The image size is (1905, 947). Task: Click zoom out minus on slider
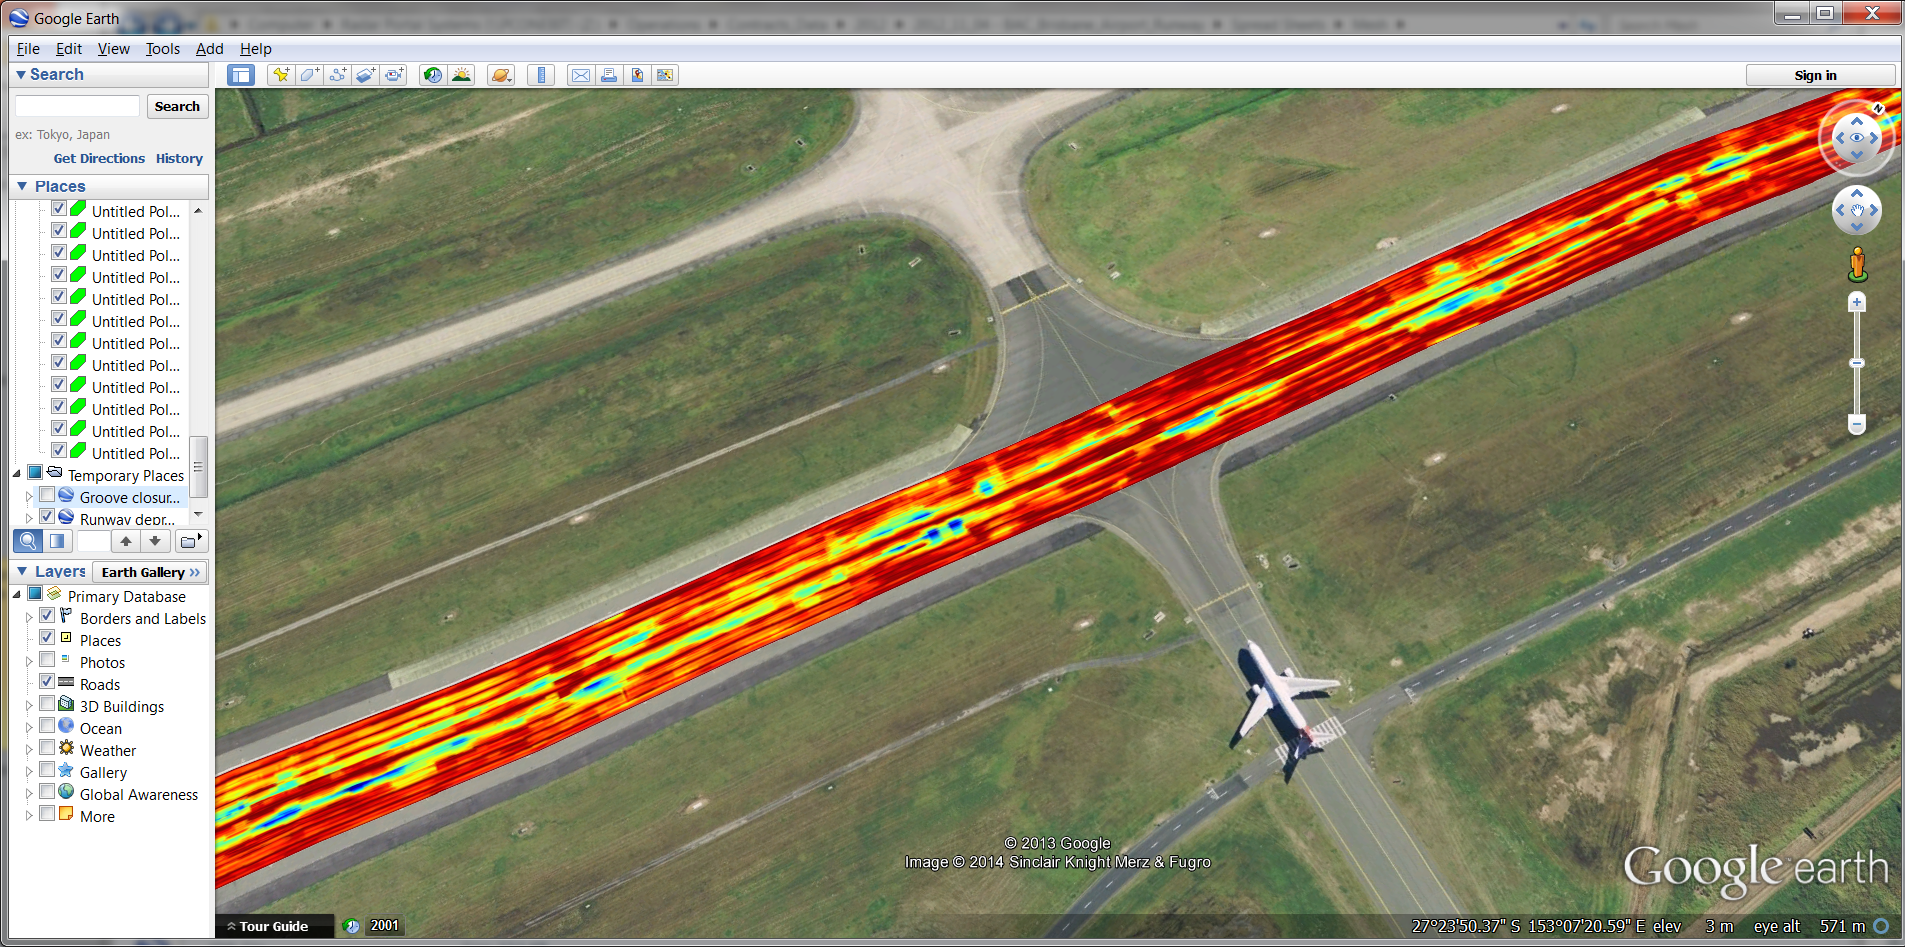point(1856,425)
